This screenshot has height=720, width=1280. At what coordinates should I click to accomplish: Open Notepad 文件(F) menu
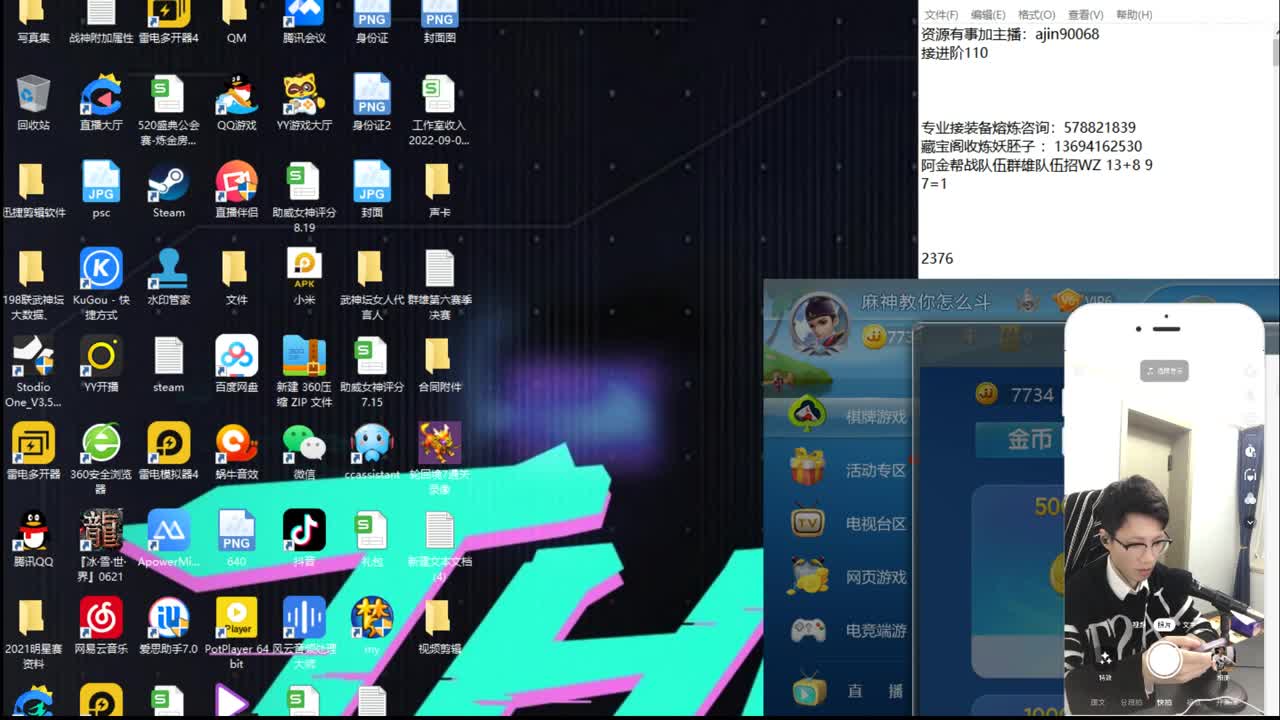click(x=941, y=15)
